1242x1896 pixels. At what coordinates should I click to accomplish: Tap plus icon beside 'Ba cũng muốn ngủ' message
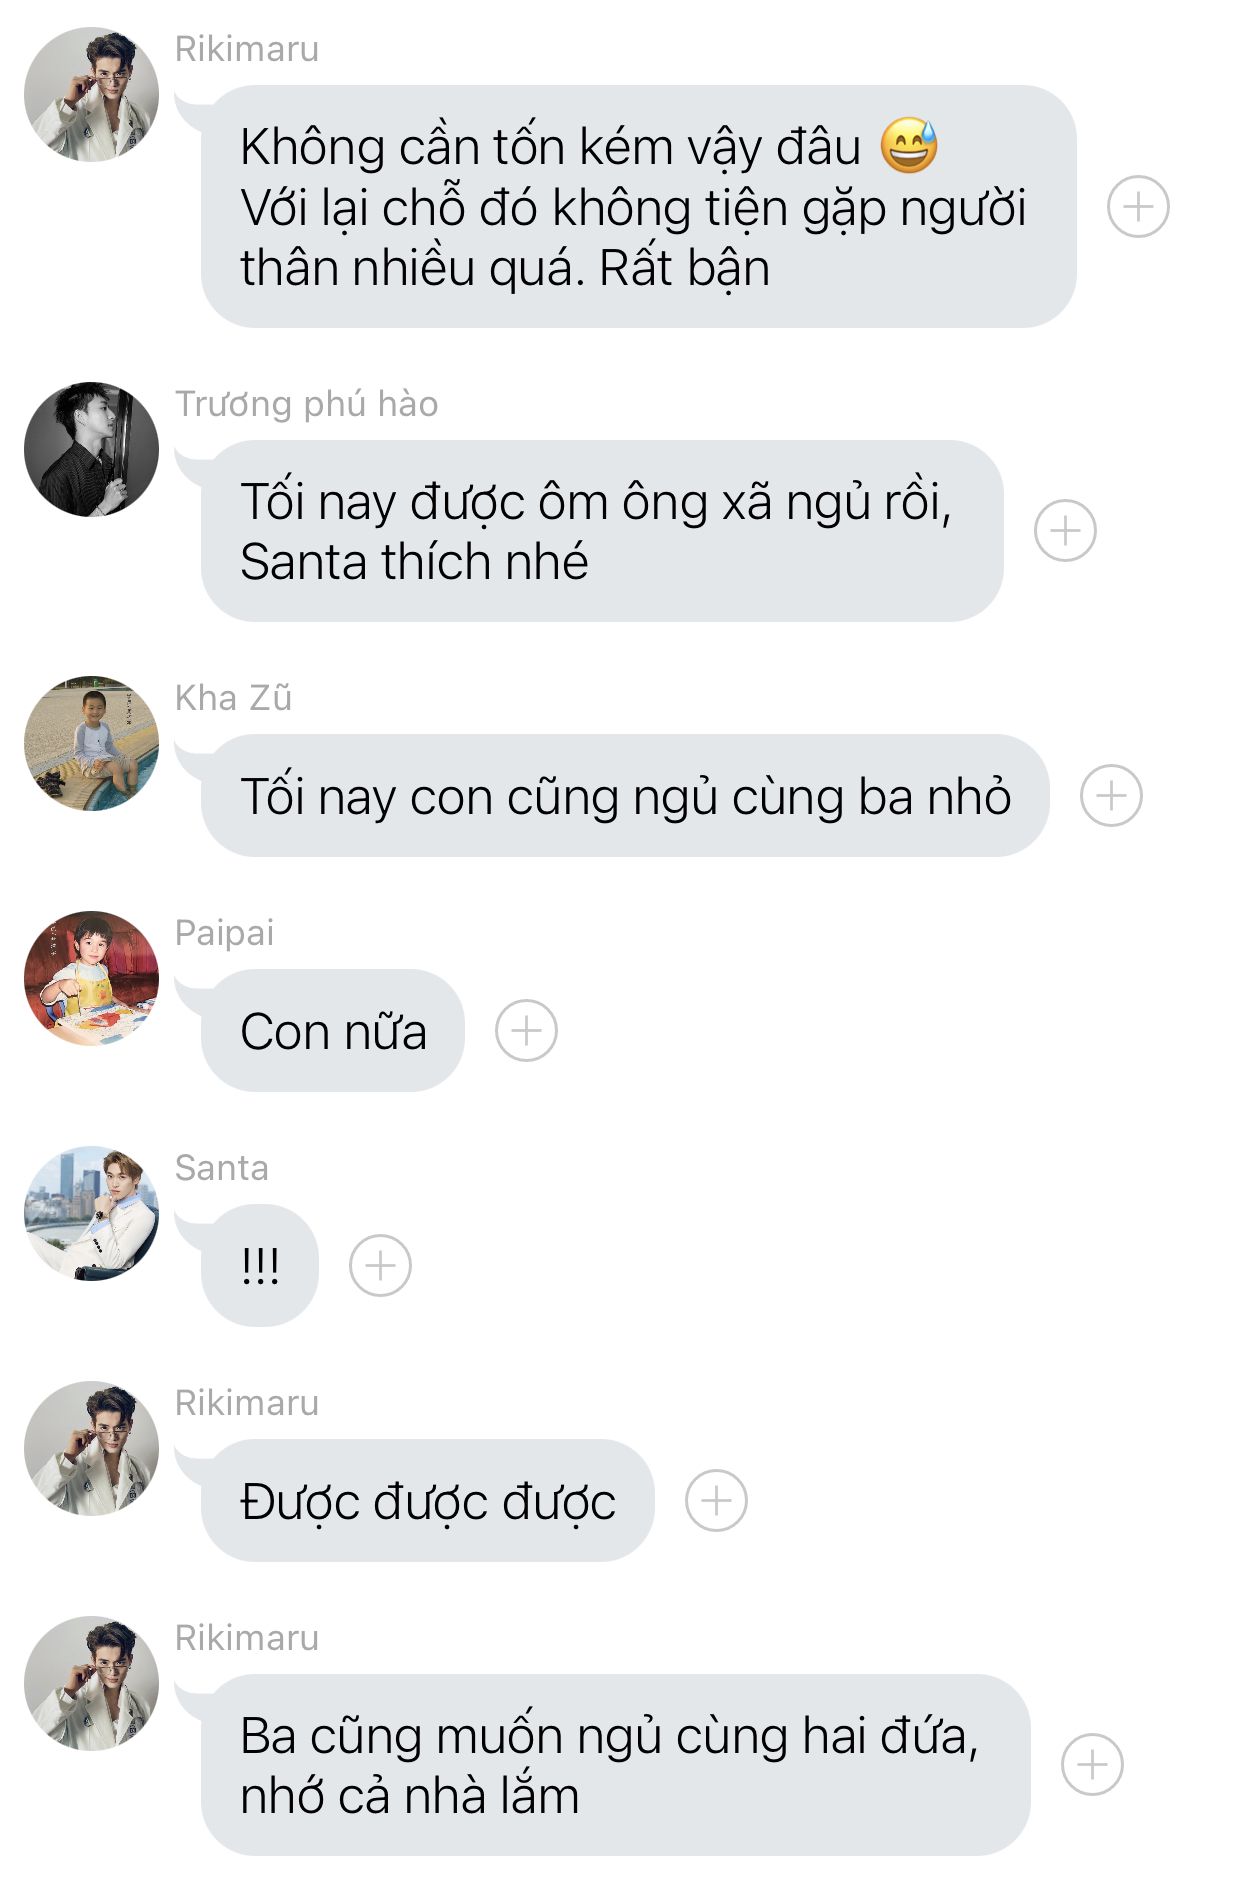[x=1092, y=1765]
